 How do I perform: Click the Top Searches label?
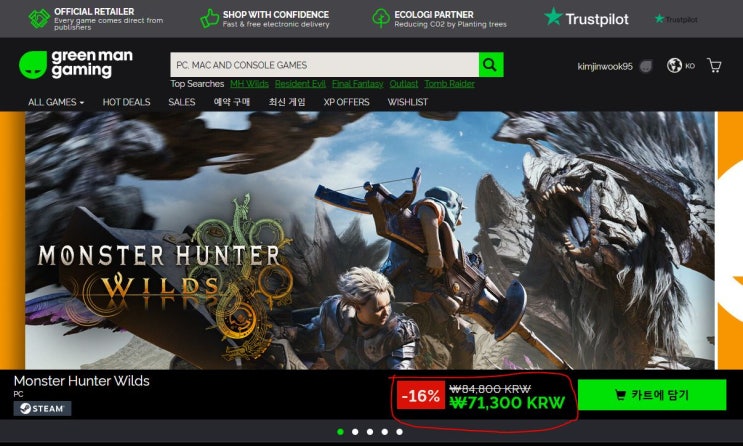[197, 84]
